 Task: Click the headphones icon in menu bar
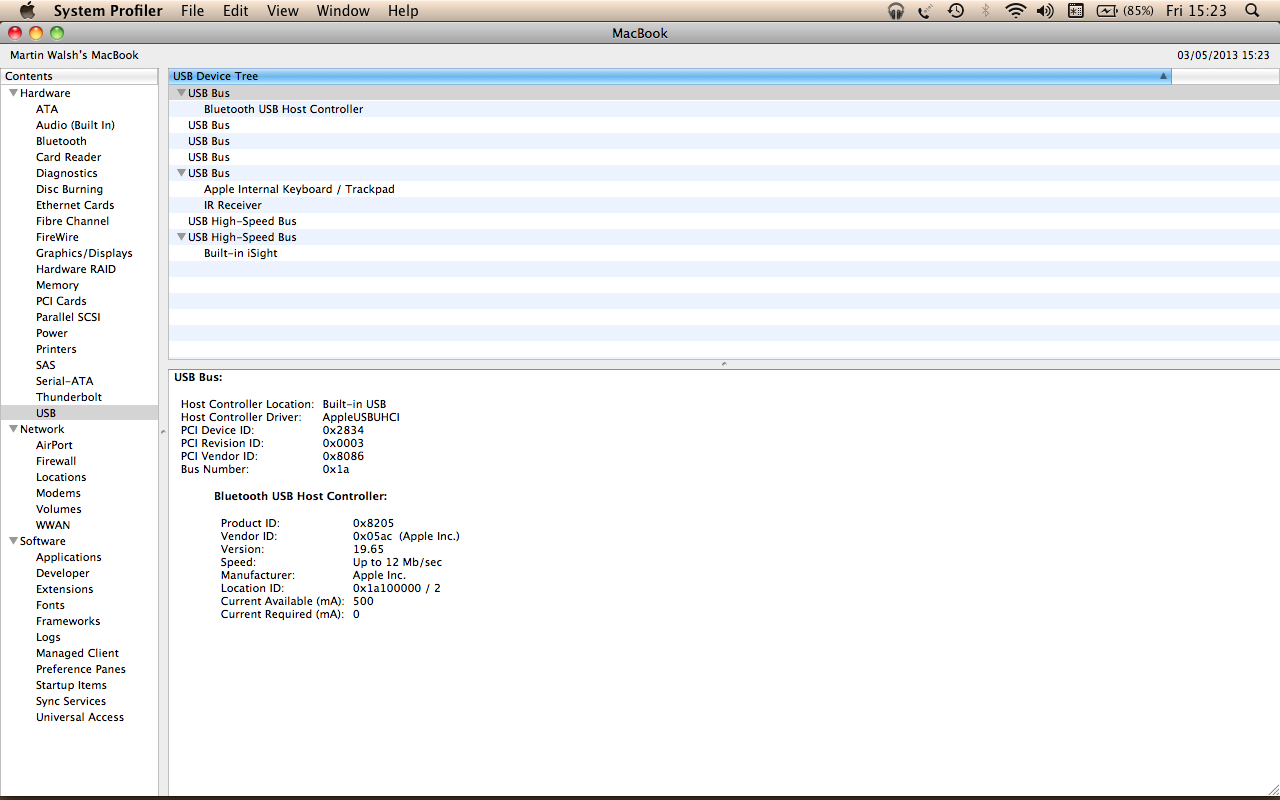click(895, 11)
